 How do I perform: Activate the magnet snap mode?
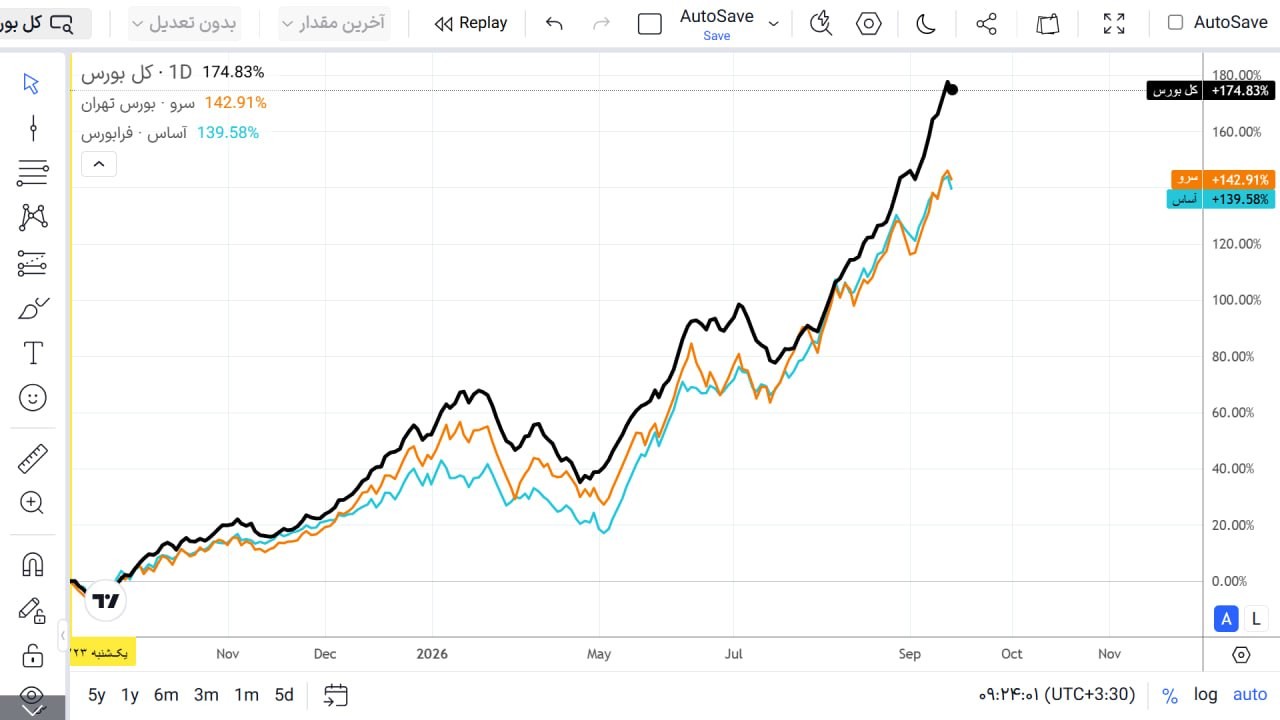click(x=32, y=565)
